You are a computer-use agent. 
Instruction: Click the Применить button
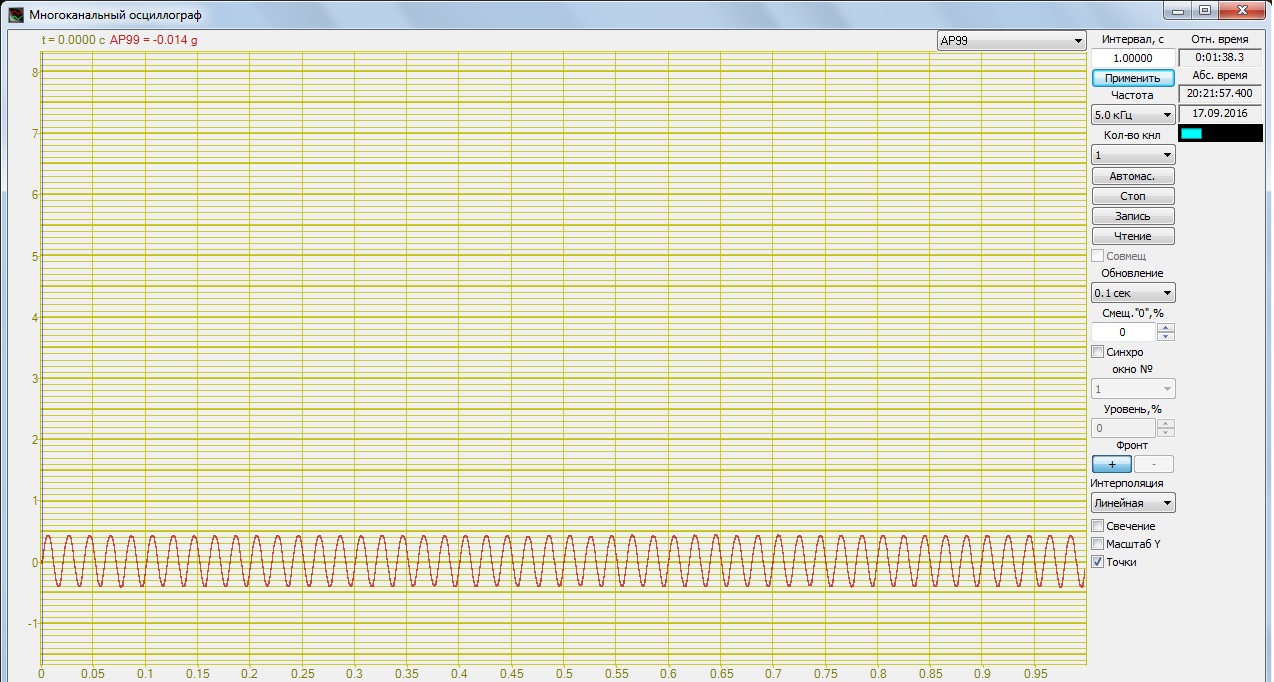tap(1133, 78)
